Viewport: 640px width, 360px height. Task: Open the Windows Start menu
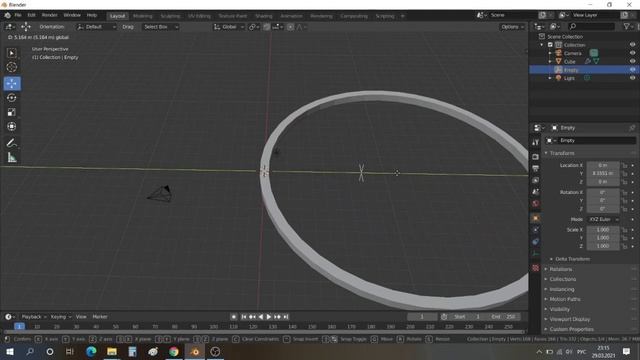coord(9,351)
